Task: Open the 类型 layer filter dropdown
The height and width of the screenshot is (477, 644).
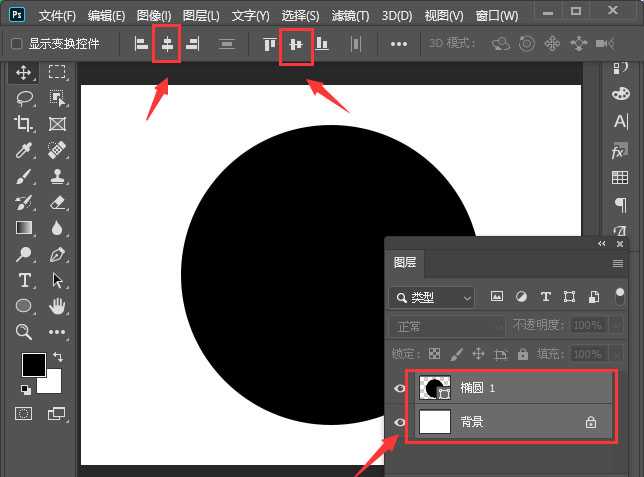Action: [x=432, y=297]
